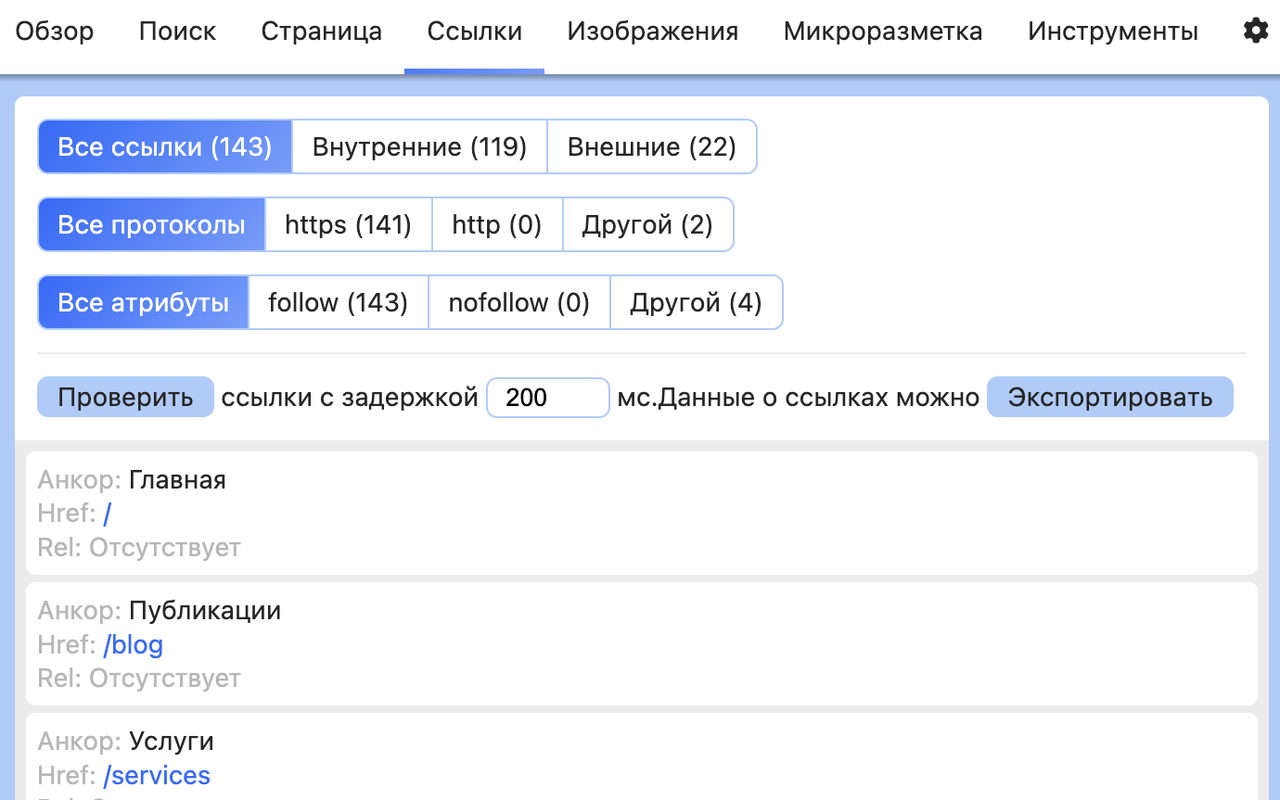Select the Изображения tab
Image resolution: width=1280 pixels, height=800 pixels.
click(x=652, y=32)
